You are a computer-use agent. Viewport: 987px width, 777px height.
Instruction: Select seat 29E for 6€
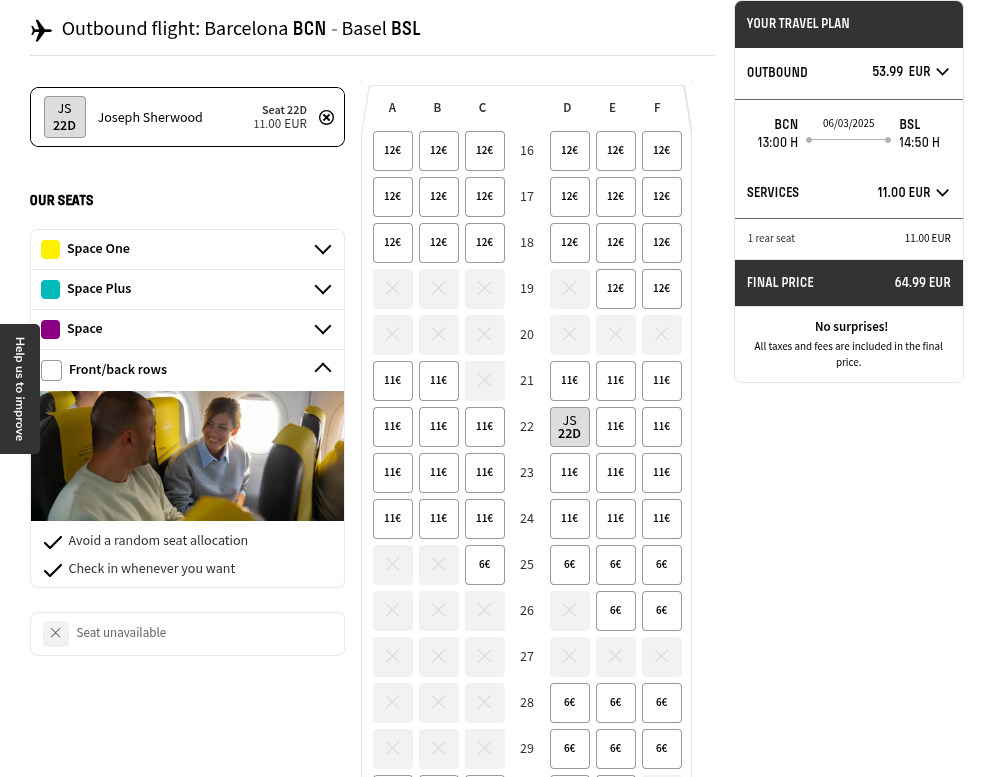[x=616, y=749]
